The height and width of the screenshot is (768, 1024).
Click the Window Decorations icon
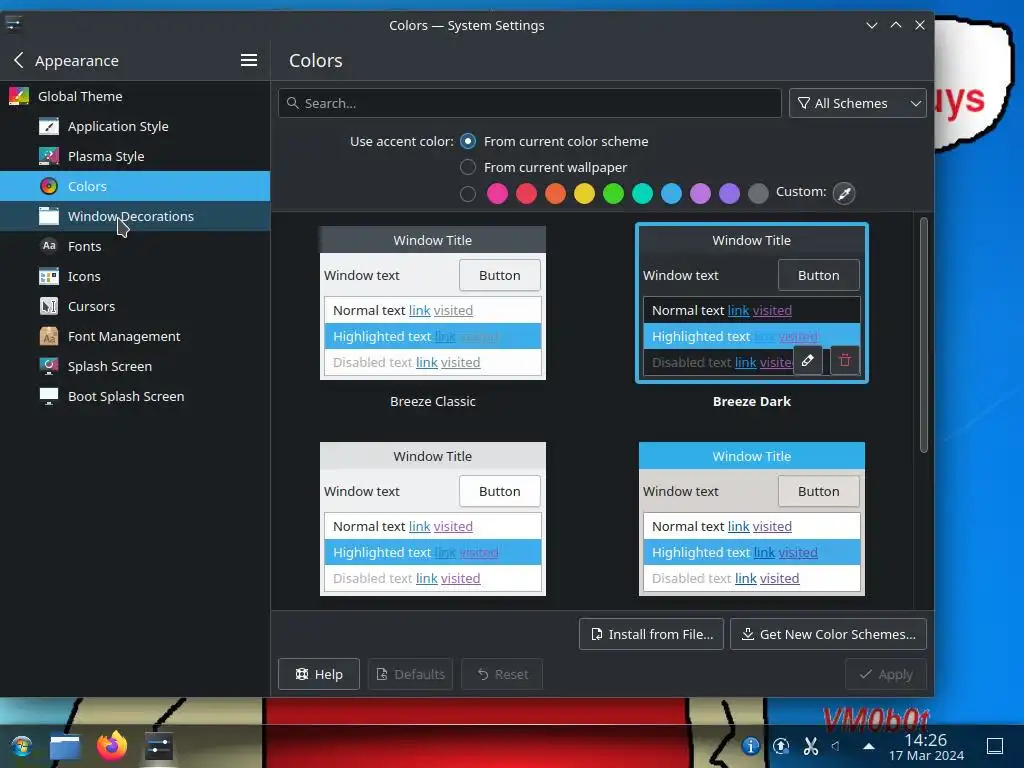click(x=49, y=216)
